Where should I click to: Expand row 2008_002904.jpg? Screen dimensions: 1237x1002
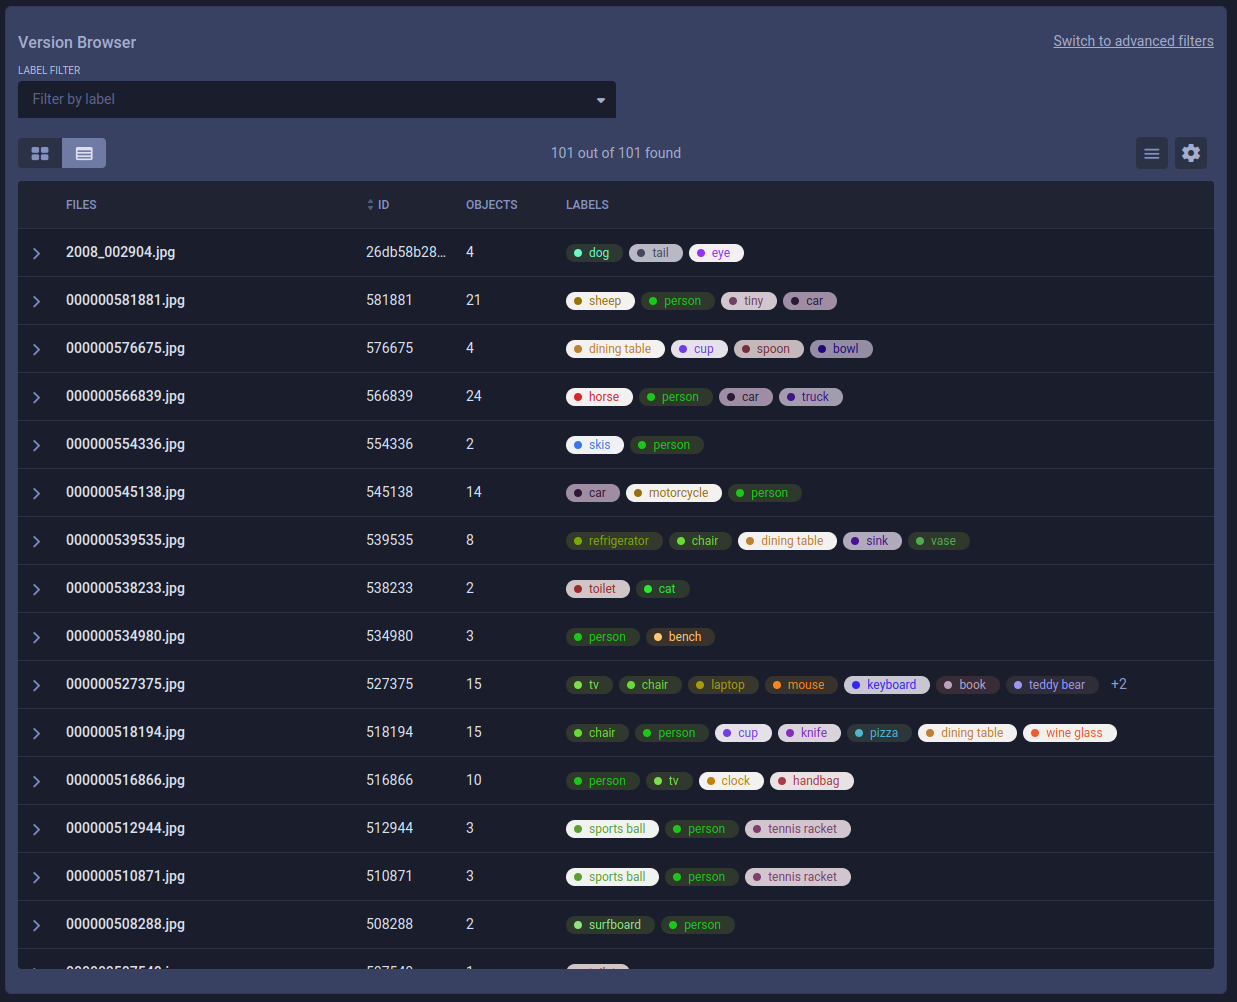(x=36, y=253)
